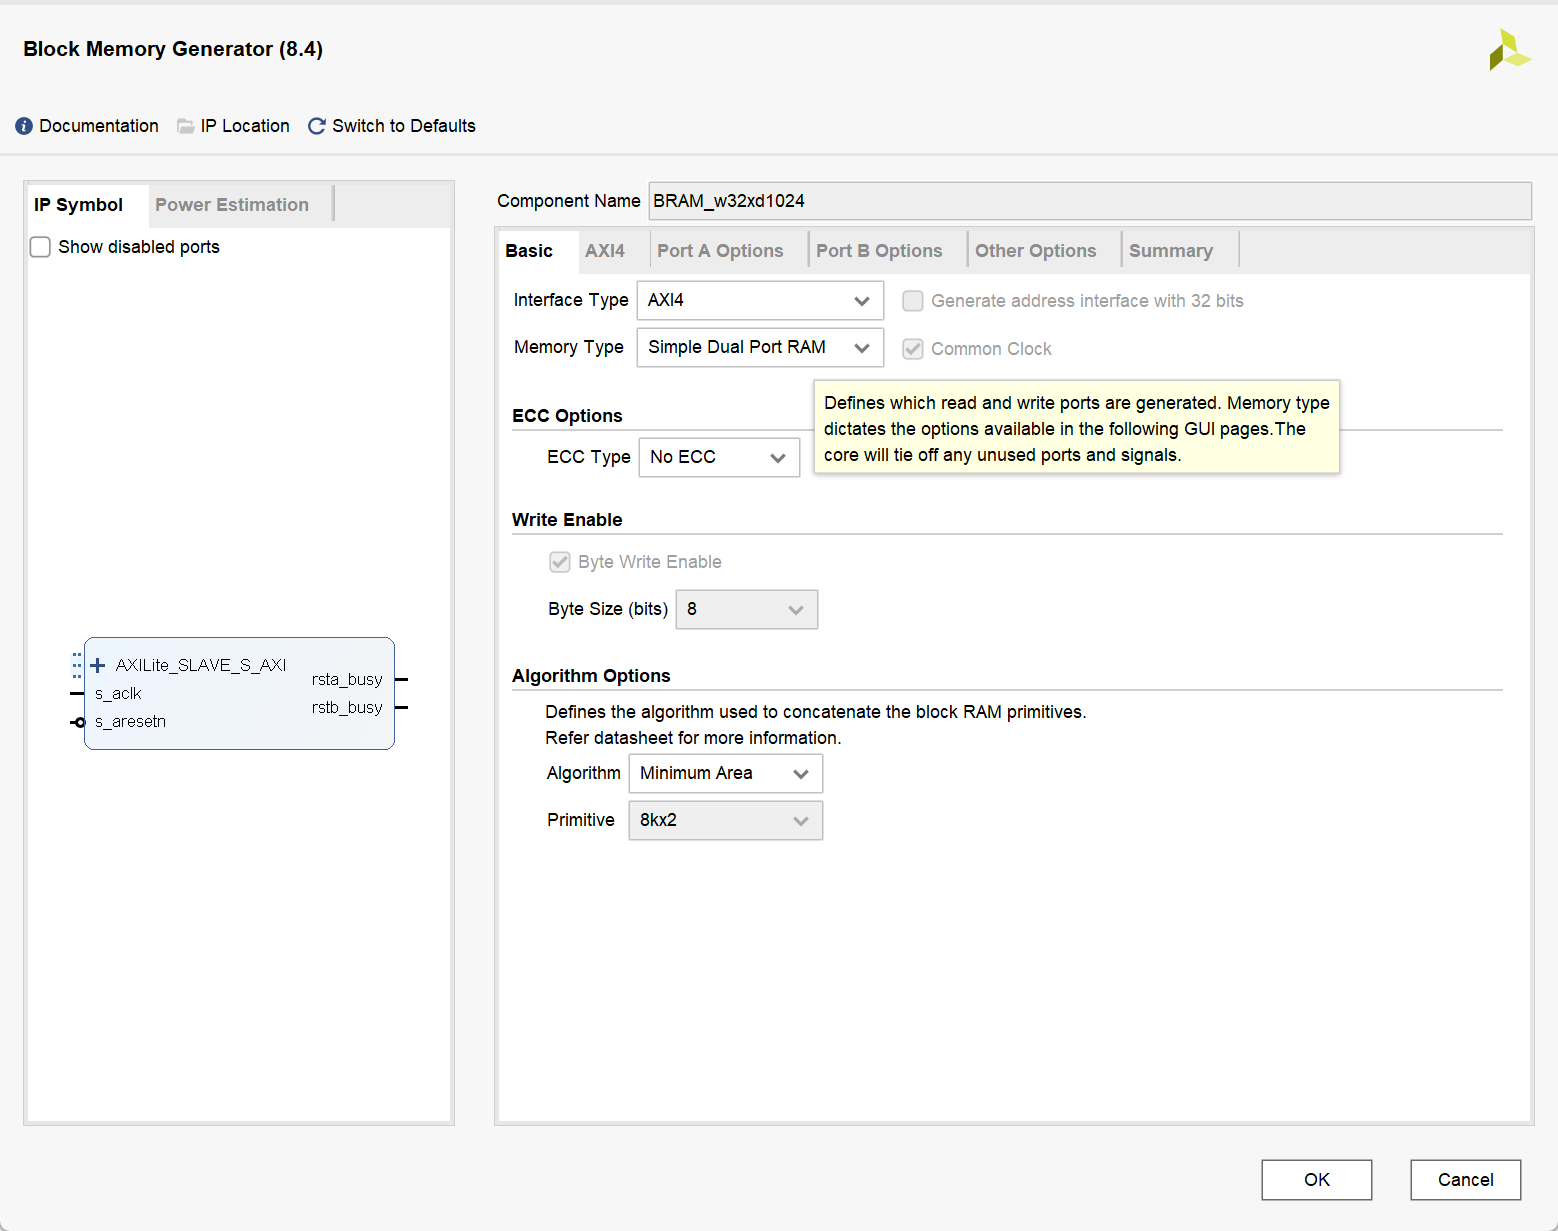1558x1231 pixels.
Task: Switch to the Power Estimation tab
Action: 232,205
